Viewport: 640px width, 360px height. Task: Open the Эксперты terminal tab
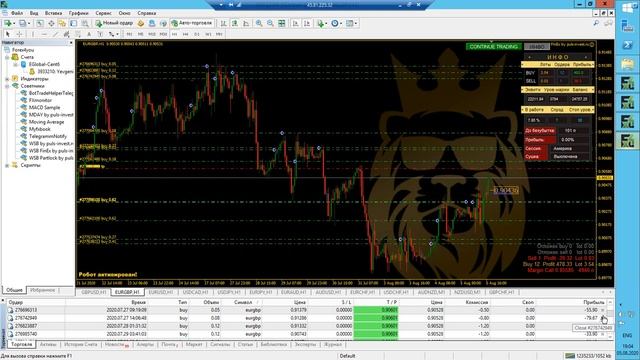[x=305, y=344]
